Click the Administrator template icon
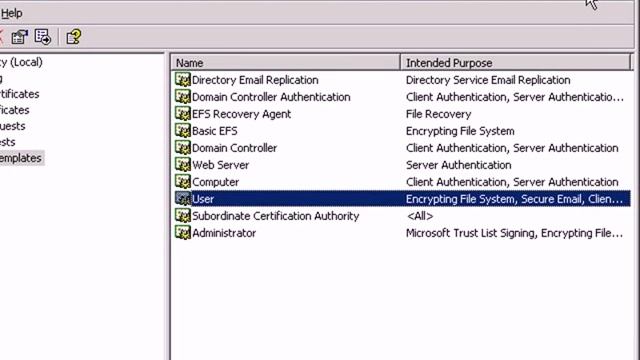 click(x=182, y=233)
